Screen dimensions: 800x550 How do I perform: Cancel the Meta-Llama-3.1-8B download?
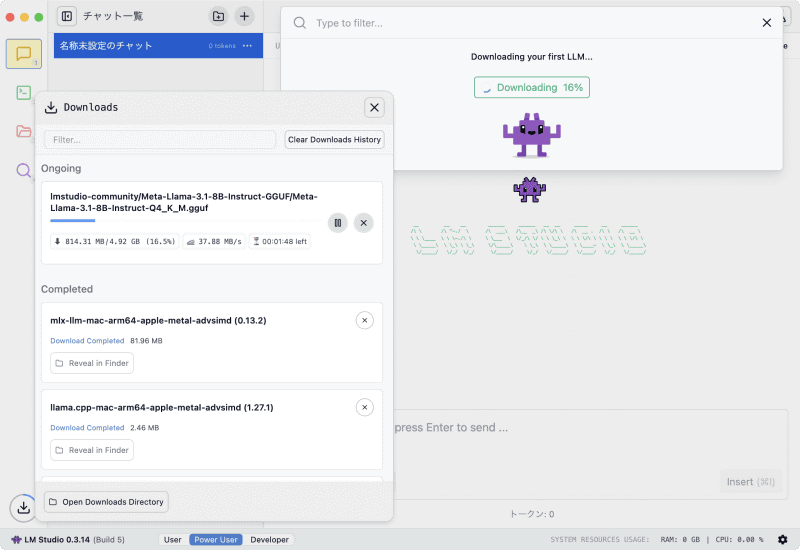click(x=364, y=223)
